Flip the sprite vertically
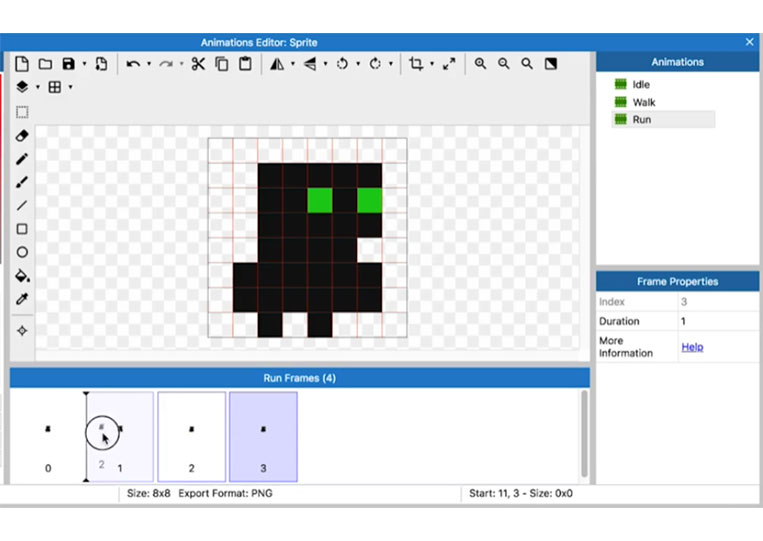The height and width of the screenshot is (541, 763). tap(310, 64)
